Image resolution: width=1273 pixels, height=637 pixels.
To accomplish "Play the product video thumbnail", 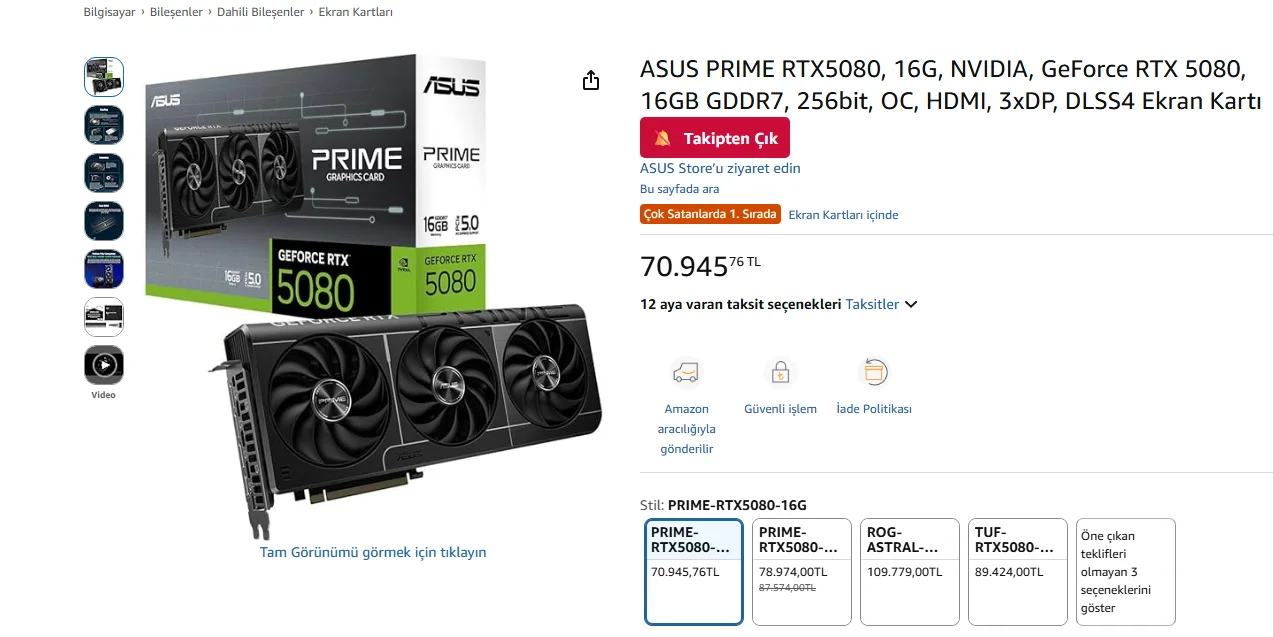I will (104, 365).
